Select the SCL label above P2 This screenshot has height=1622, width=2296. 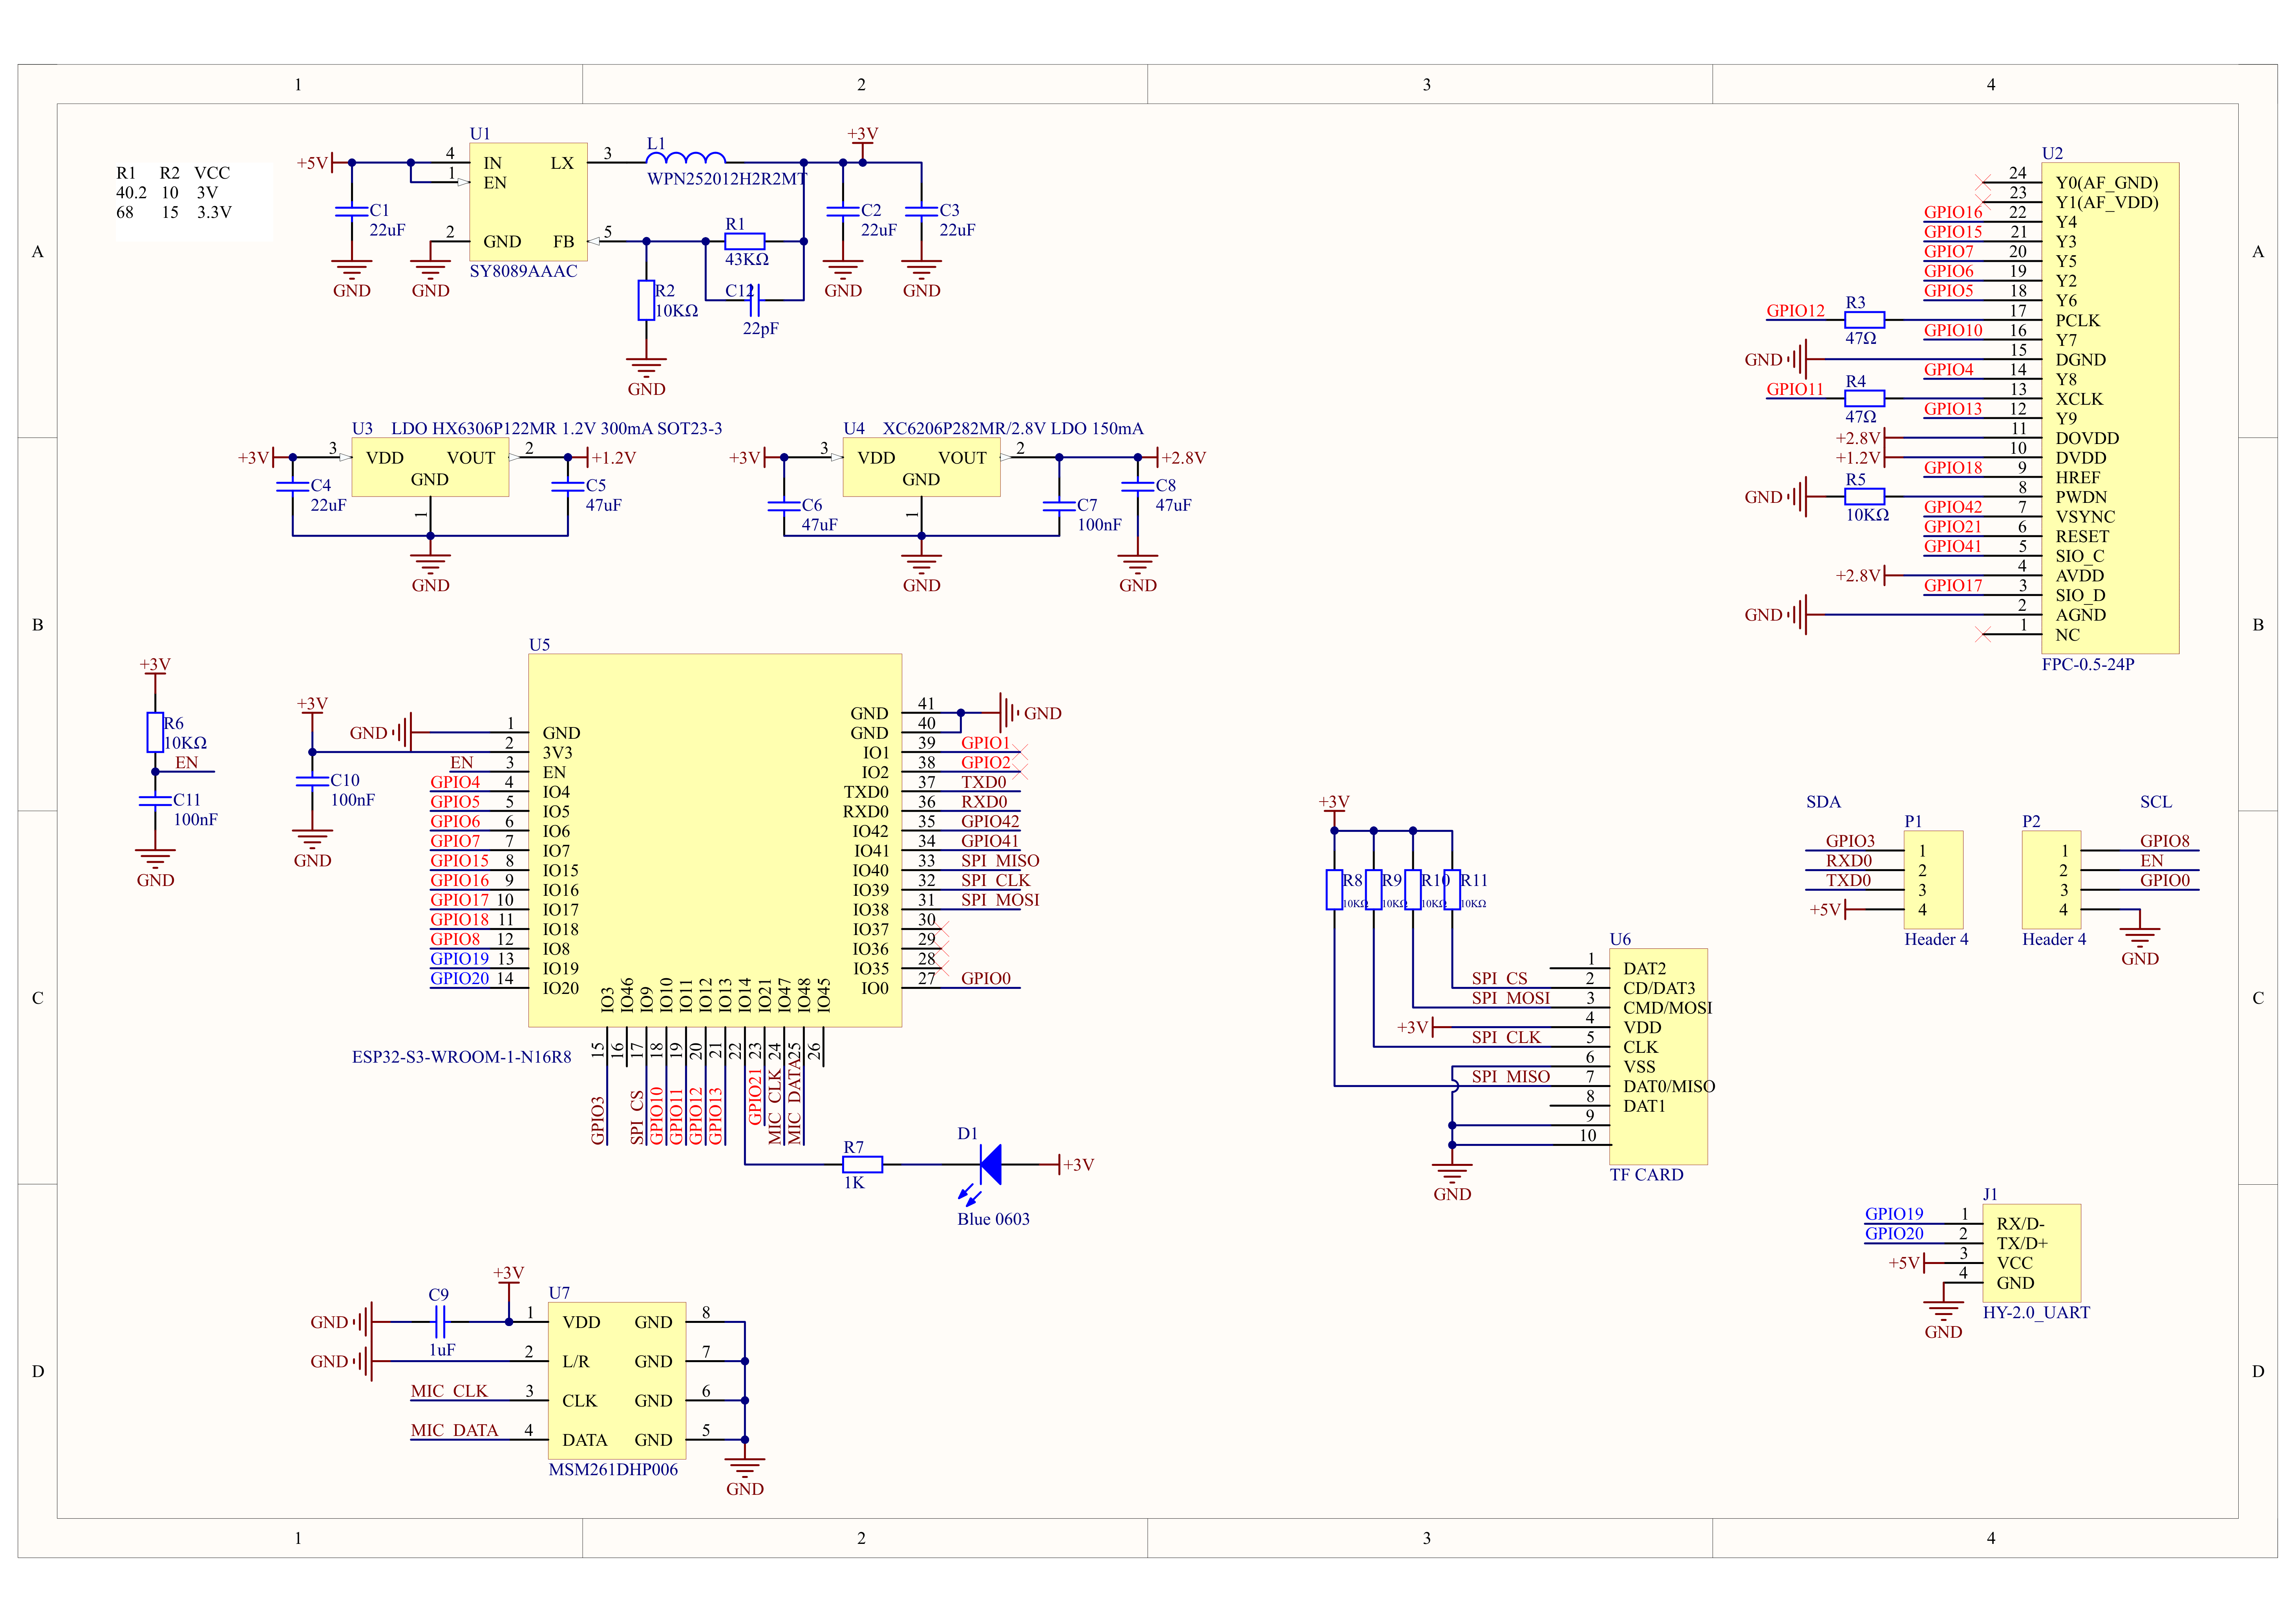pyautogui.click(x=2156, y=802)
